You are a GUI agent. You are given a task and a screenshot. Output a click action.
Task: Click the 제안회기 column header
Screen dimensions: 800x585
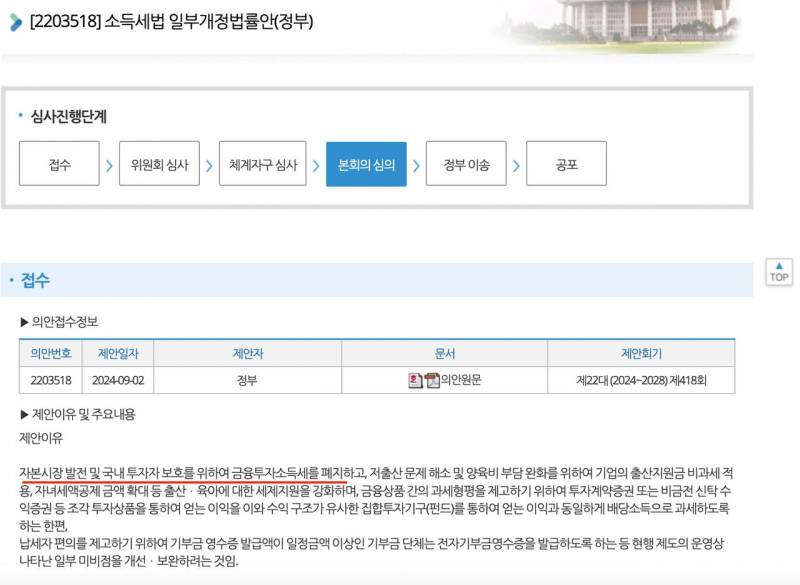(x=641, y=353)
